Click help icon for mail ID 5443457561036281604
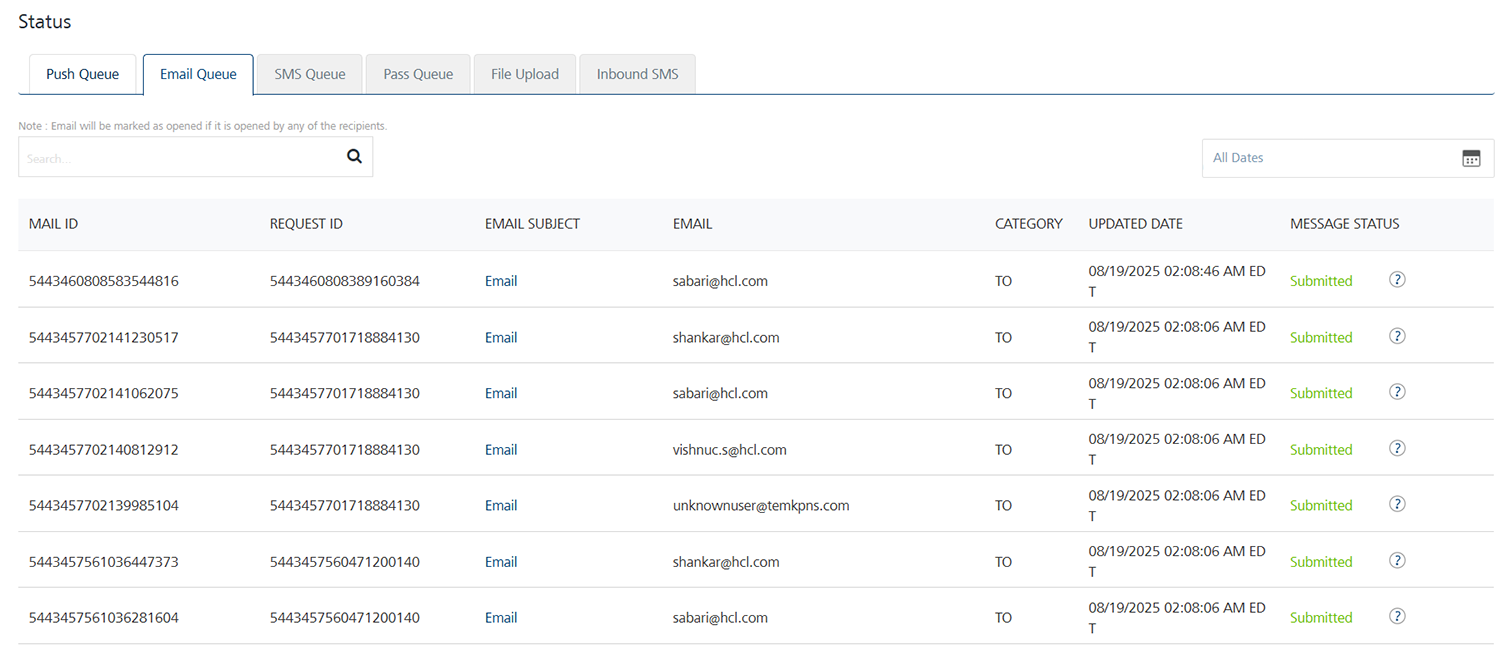1503x650 pixels. 1397,616
